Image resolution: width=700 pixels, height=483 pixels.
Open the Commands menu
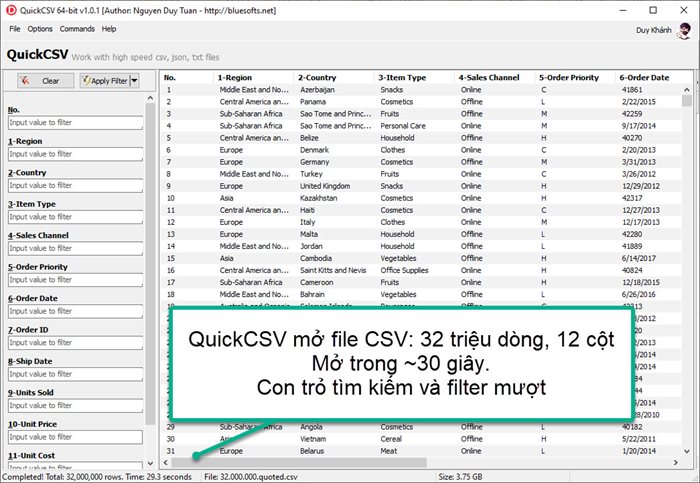tap(77, 29)
